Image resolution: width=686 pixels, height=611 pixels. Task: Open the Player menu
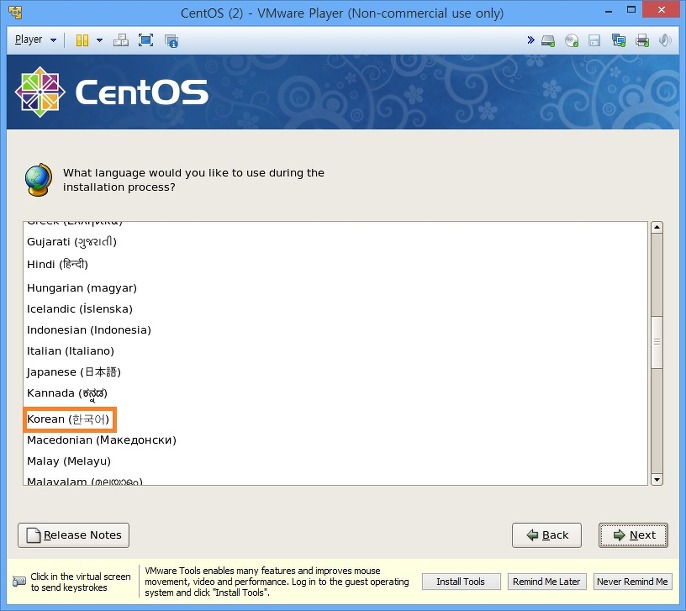point(35,40)
